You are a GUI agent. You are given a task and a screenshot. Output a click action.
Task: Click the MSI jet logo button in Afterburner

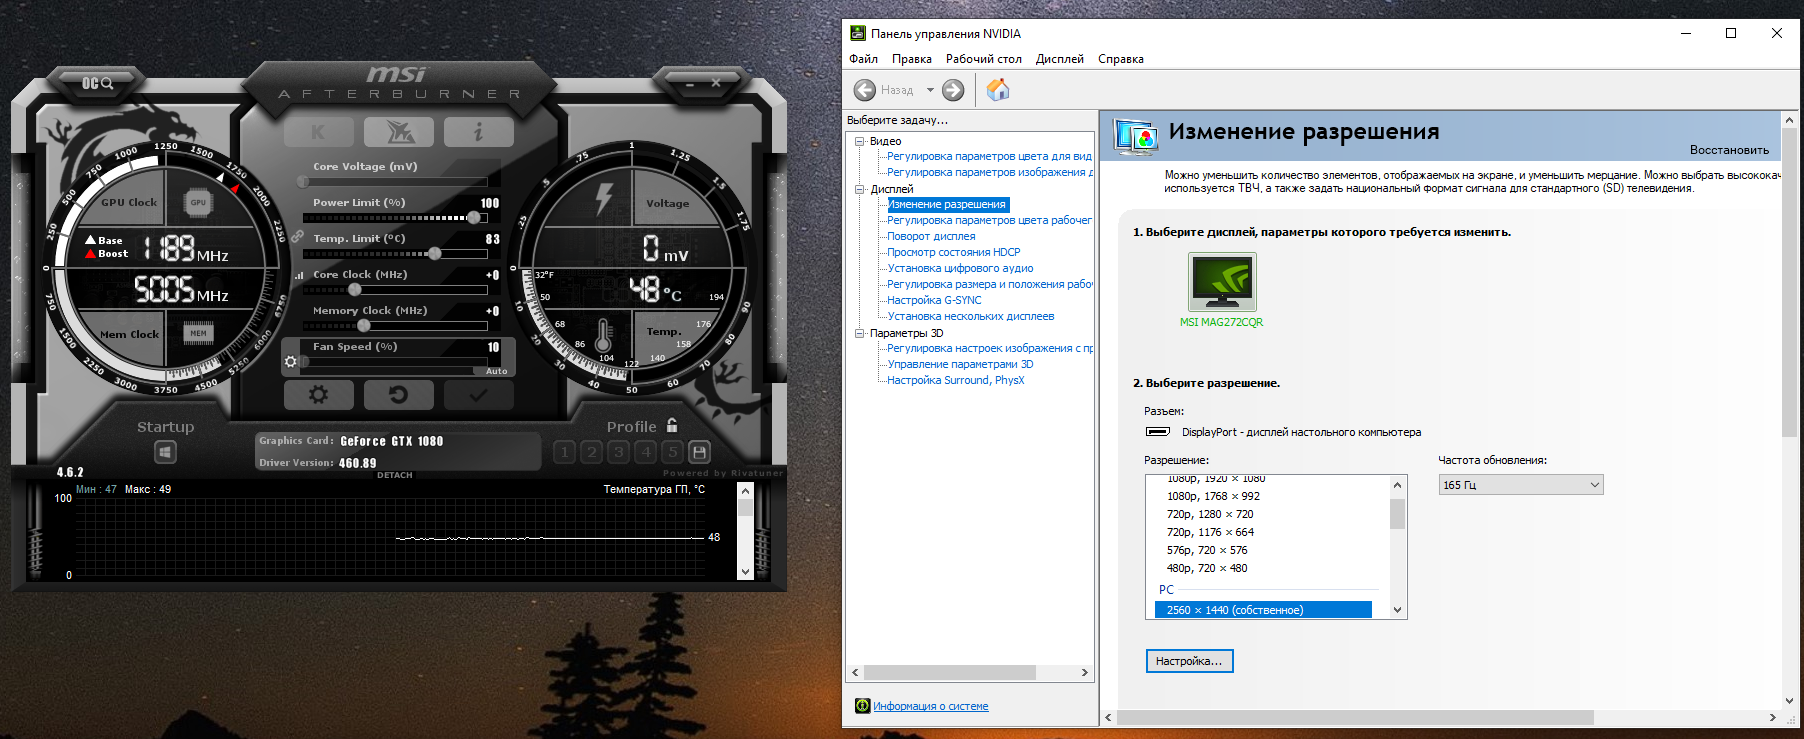(398, 132)
